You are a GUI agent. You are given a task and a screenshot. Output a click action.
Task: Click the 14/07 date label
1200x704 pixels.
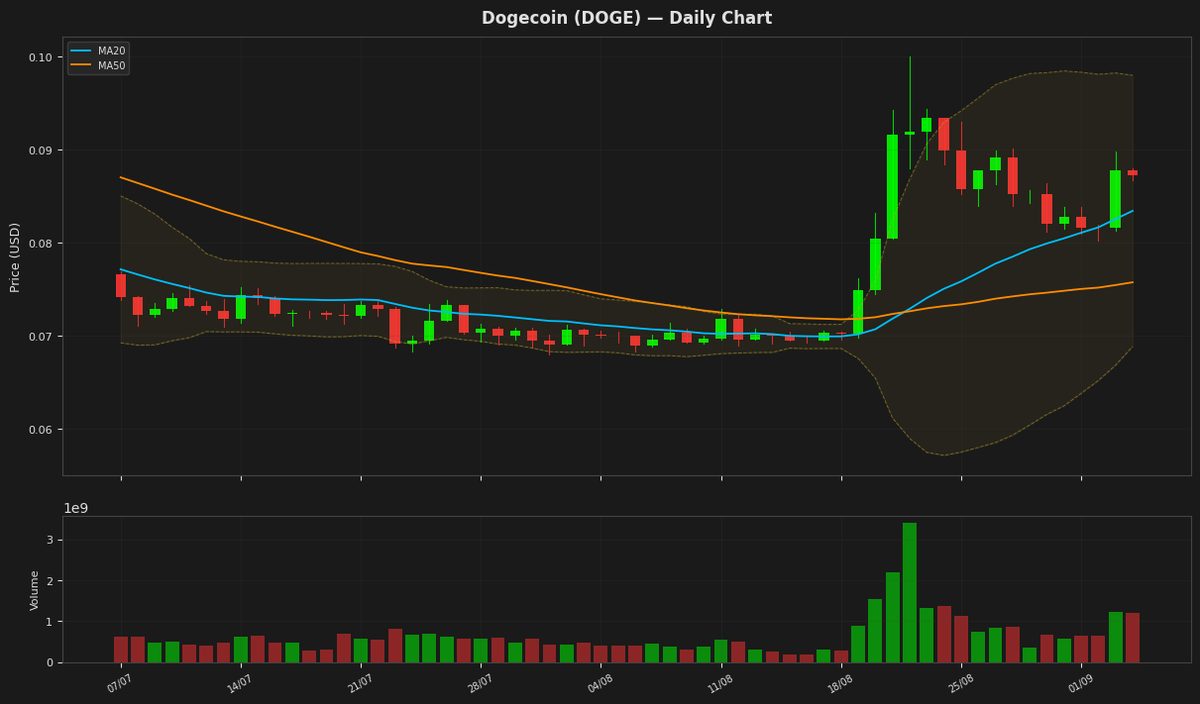click(239, 684)
